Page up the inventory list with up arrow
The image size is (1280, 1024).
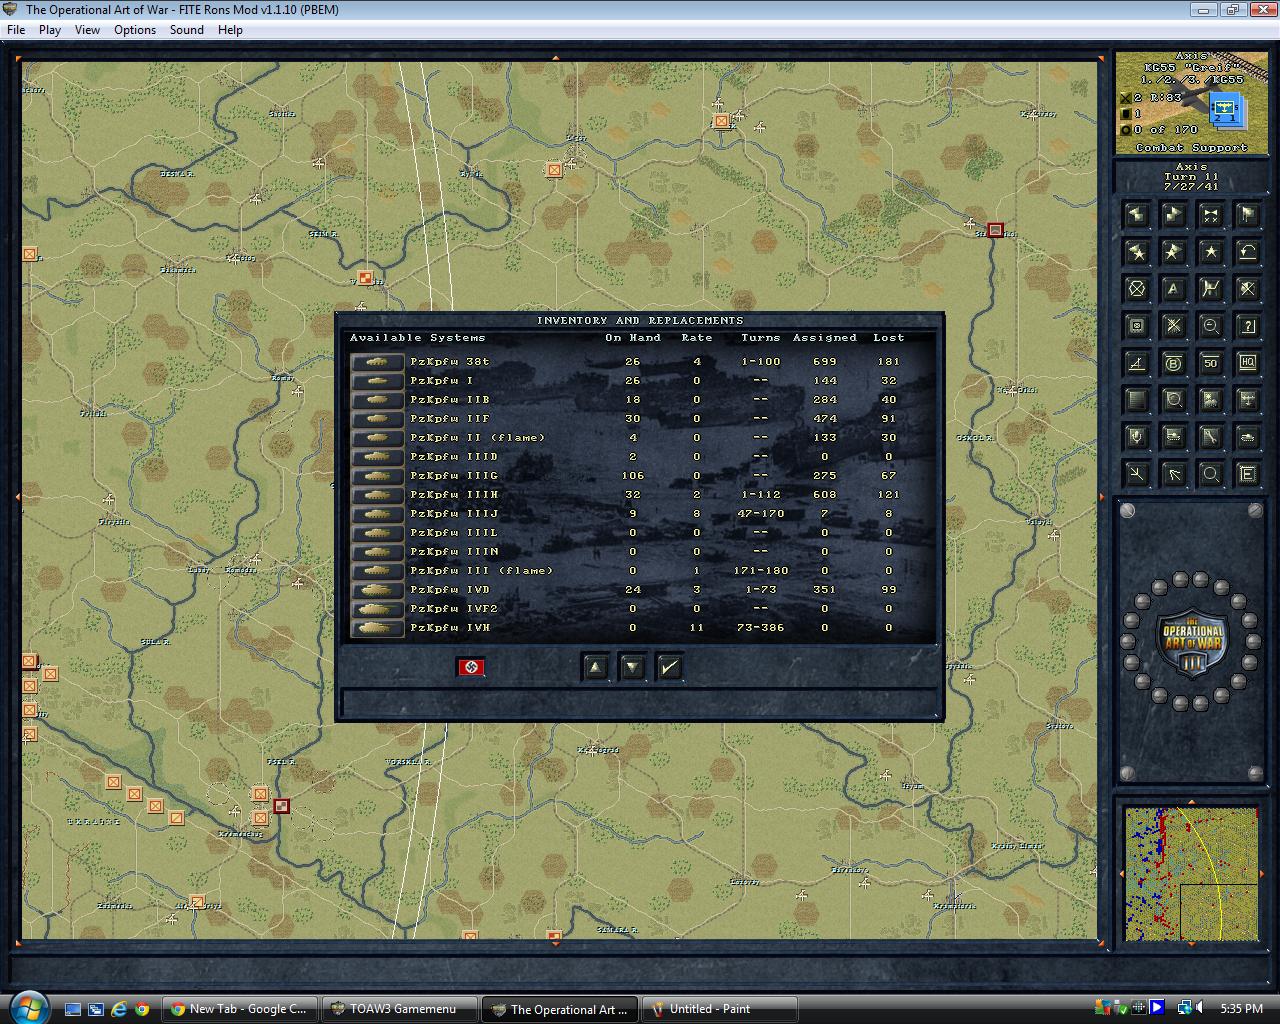[x=595, y=667]
